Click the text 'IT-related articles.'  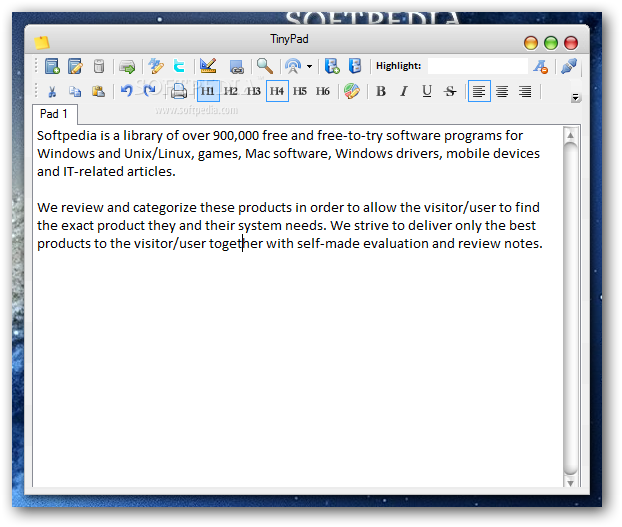[119, 171]
